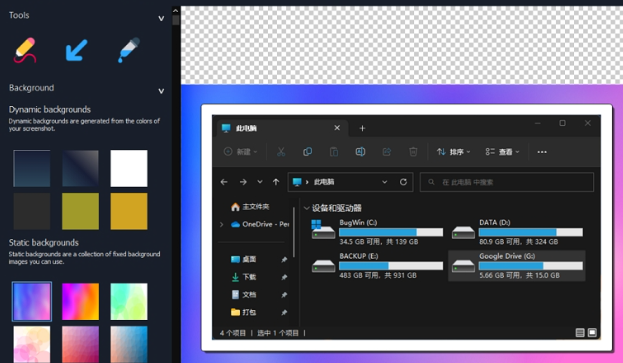Image resolution: width=623 pixels, height=363 pixels.
Task: Open the three-dot more options menu
Action: (542, 152)
